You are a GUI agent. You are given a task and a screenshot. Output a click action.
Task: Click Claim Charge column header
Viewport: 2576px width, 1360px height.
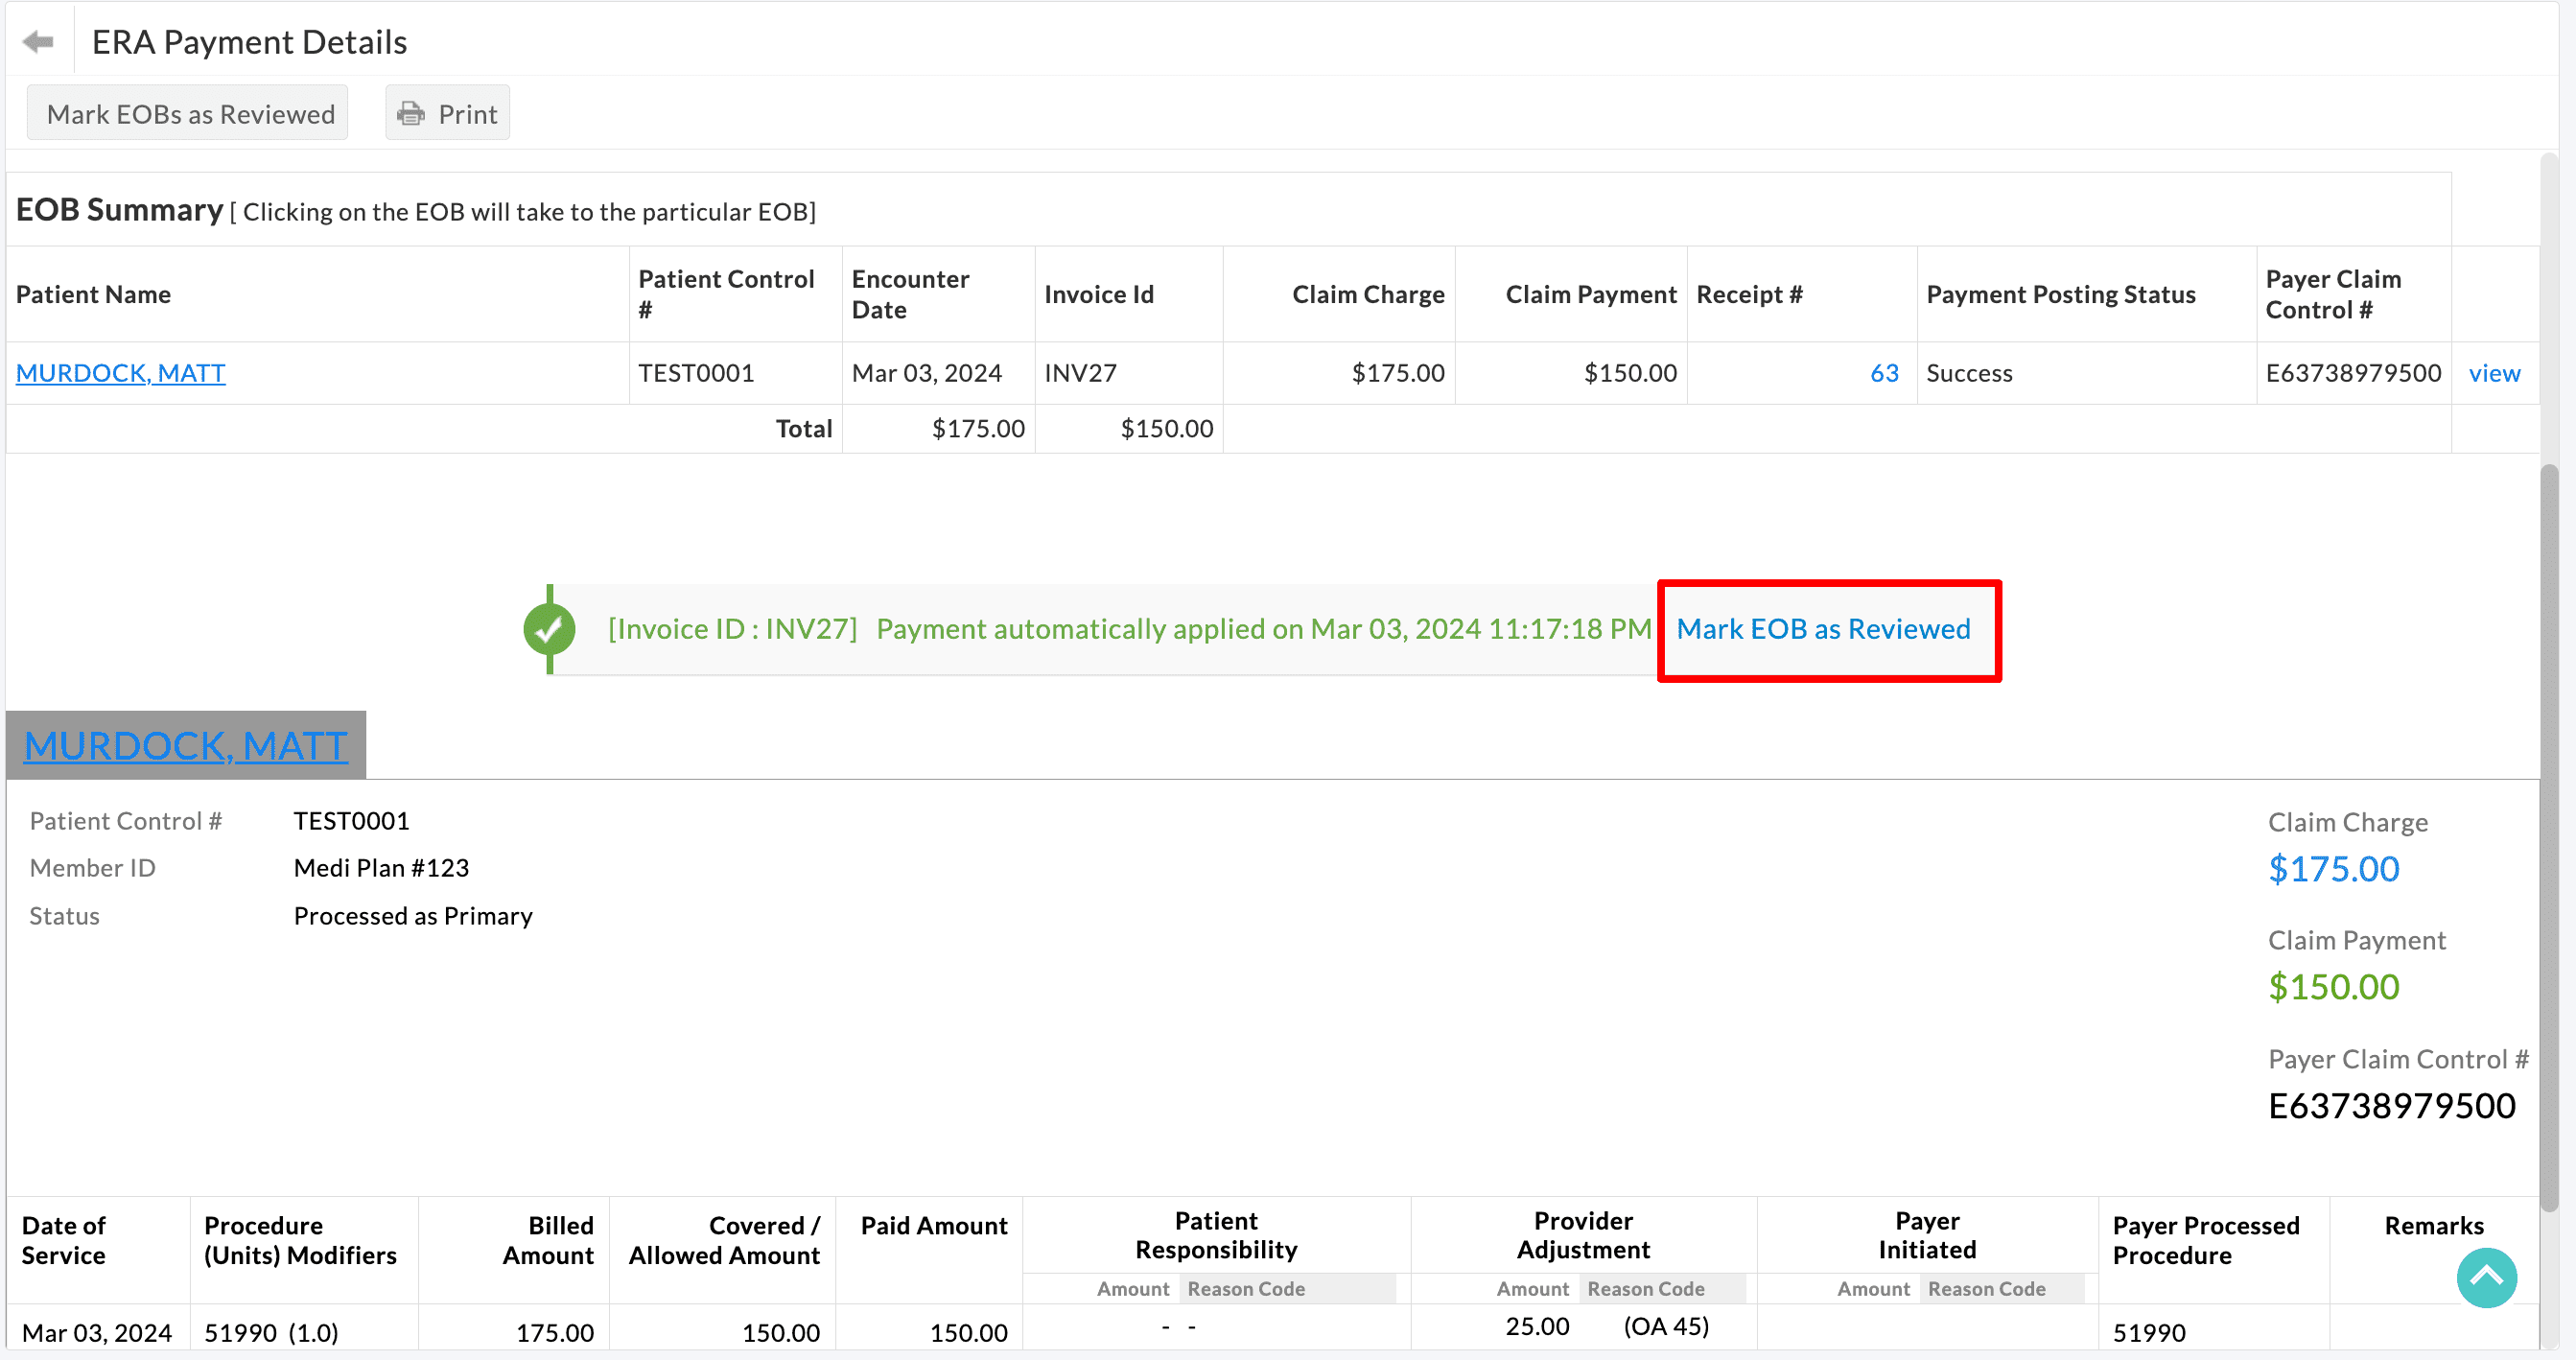[x=1367, y=294]
